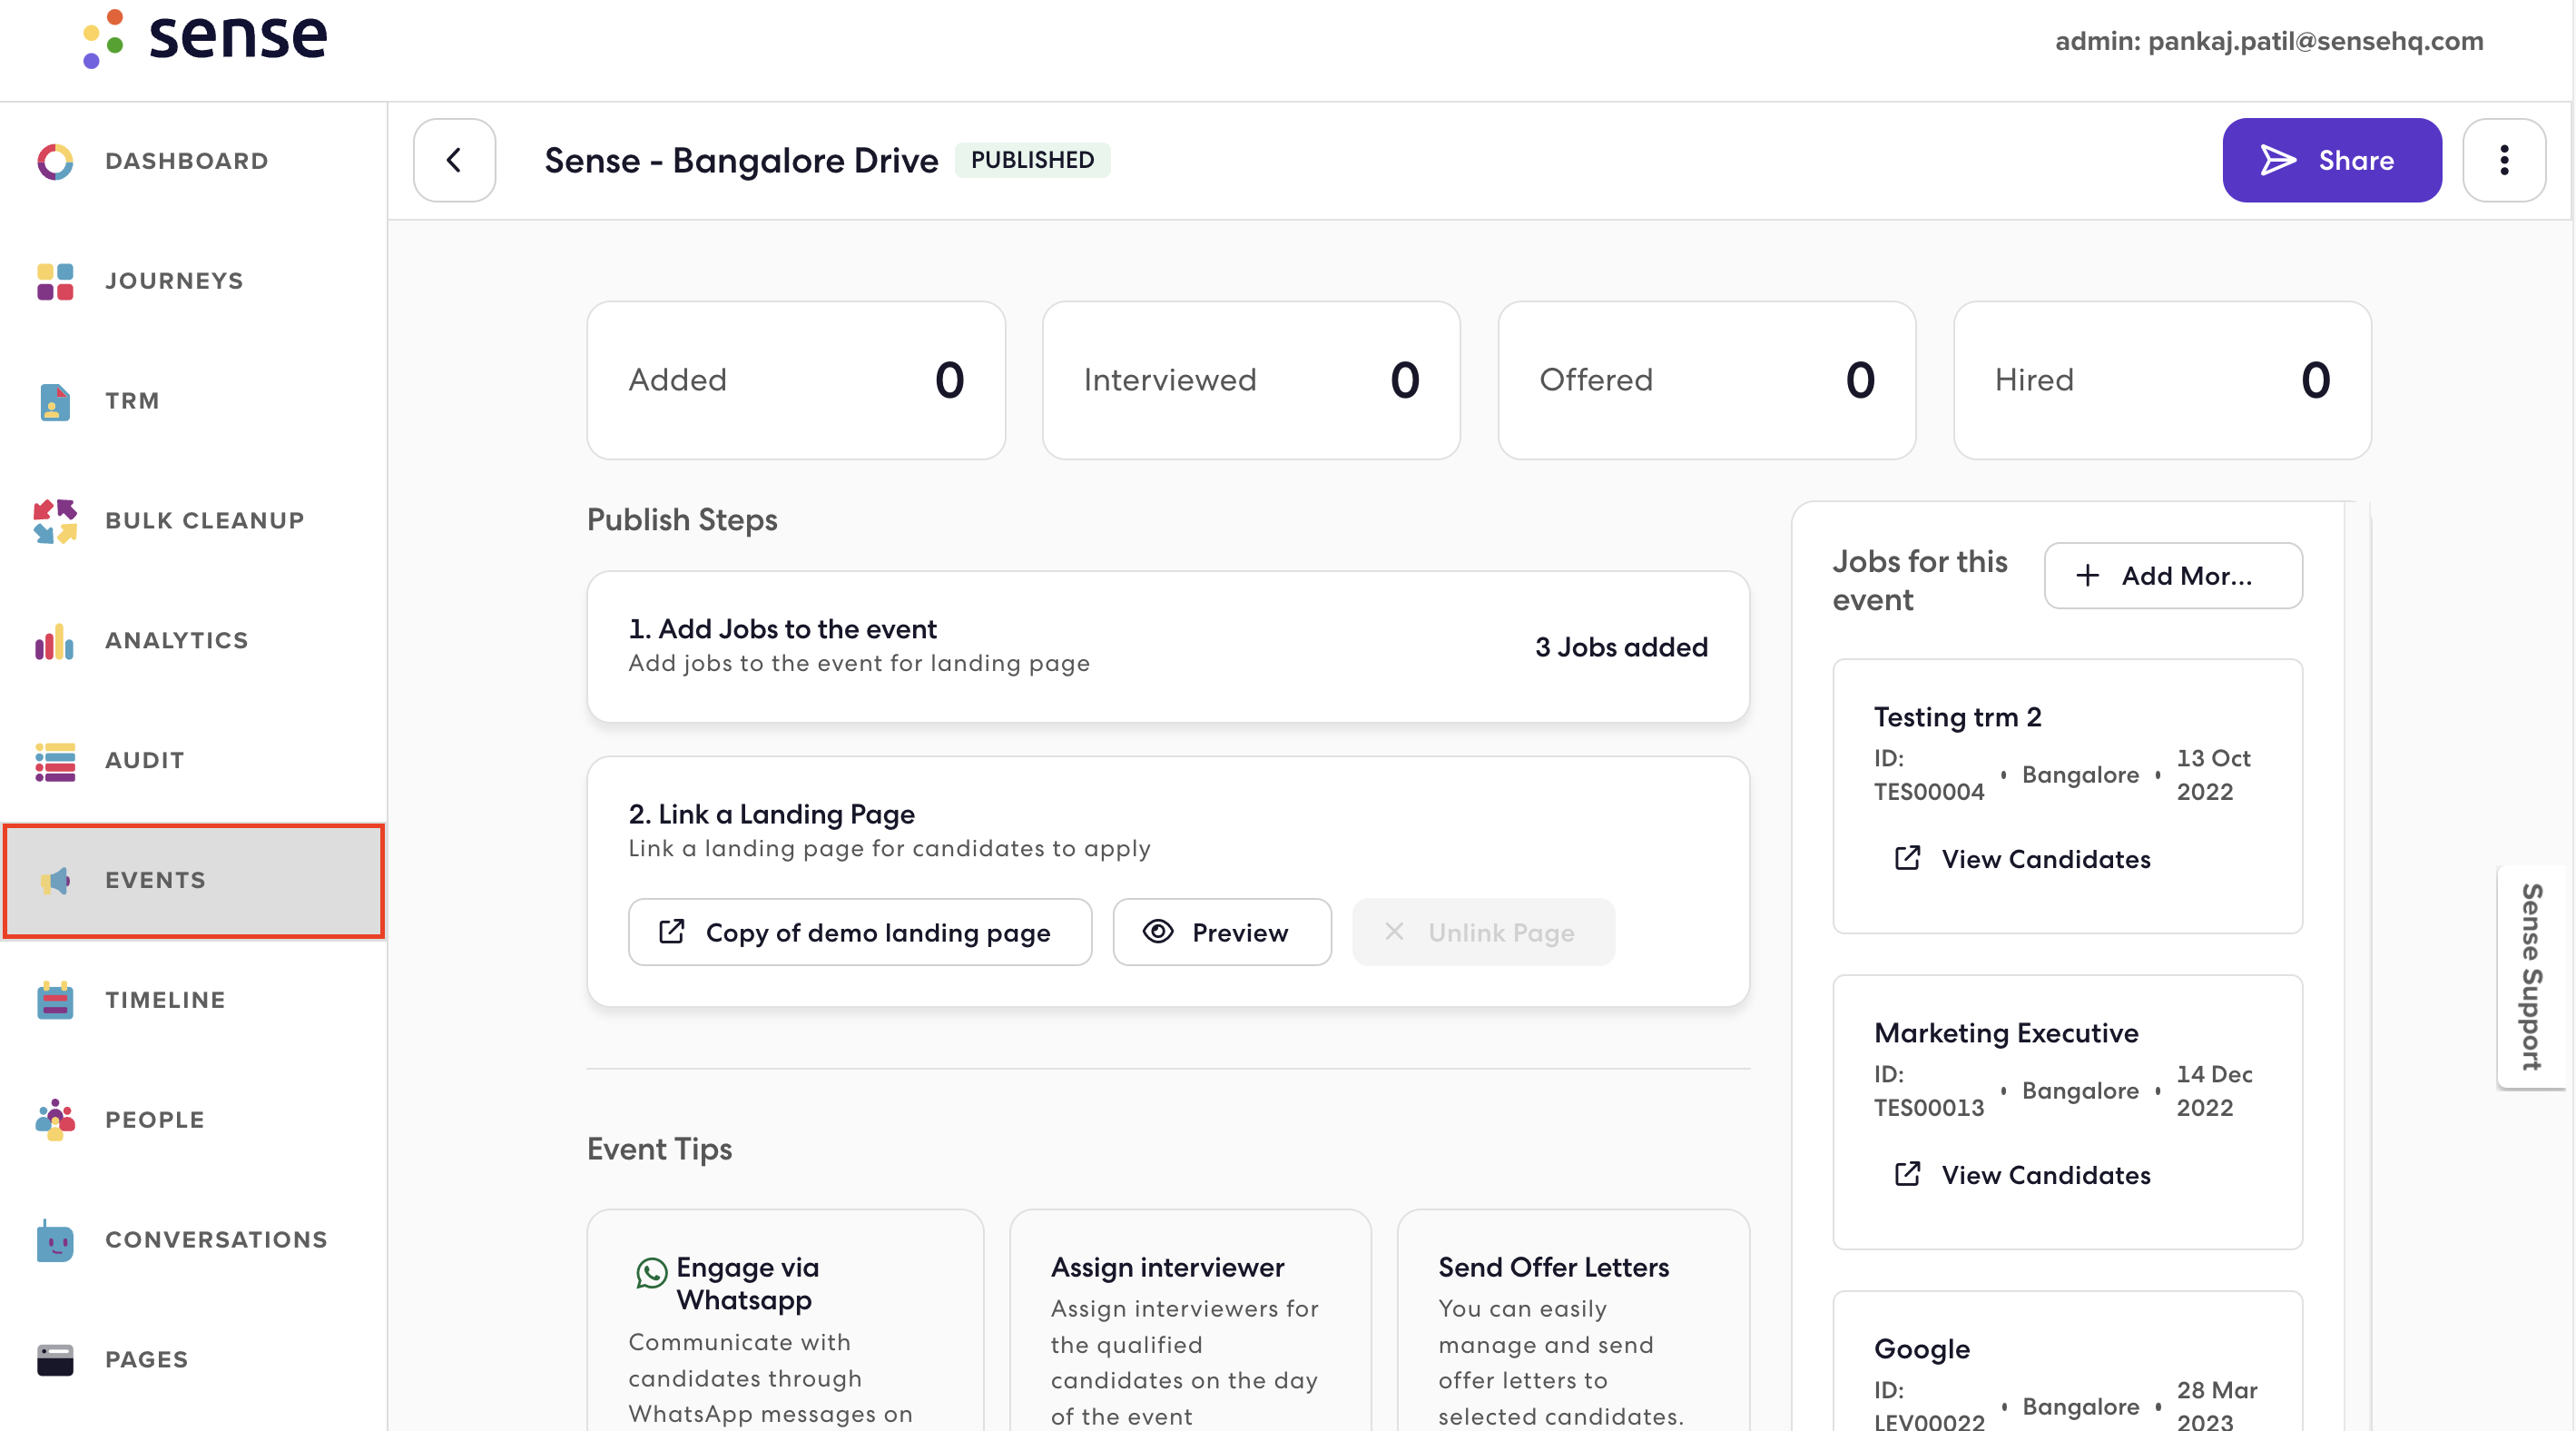Viewport: 2576px width, 1431px height.
Task: Open the Send Offer Letters tip card
Action: (1573, 1320)
